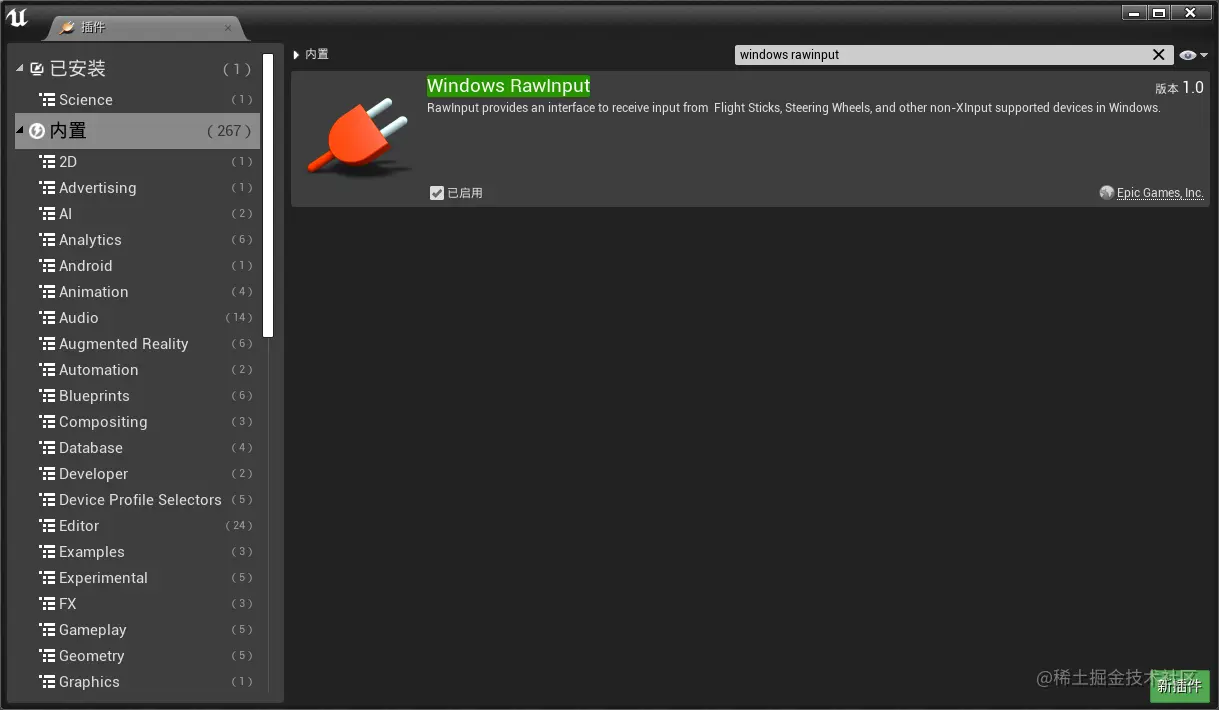Viewport: 1219px width, 710px height.
Task: Select the Analytics category icon
Action: pos(47,239)
